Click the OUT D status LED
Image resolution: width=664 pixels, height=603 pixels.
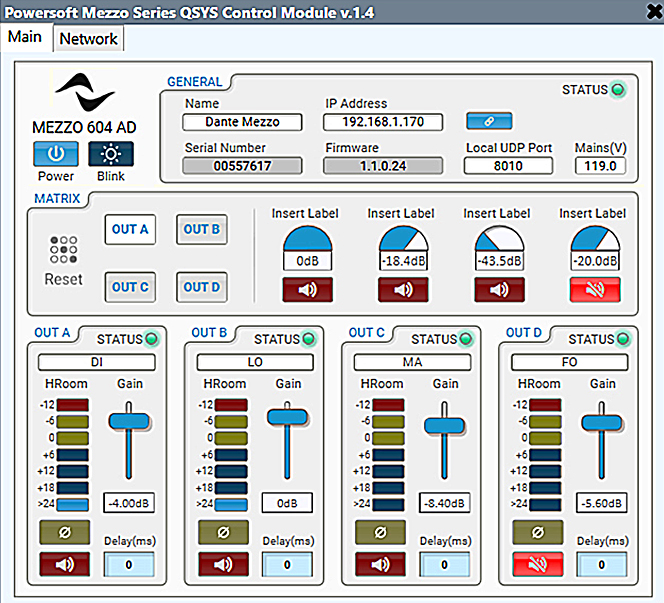click(x=623, y=339)
